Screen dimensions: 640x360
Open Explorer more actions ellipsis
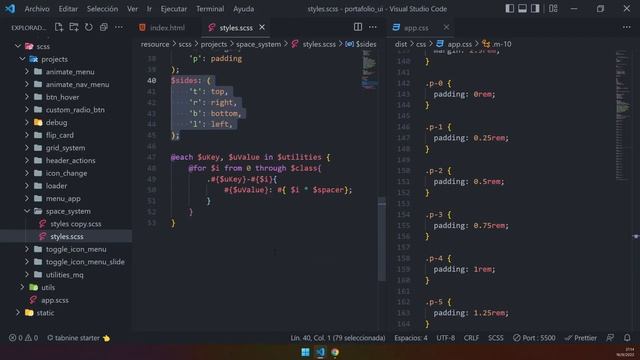click(x=119, y=27)
